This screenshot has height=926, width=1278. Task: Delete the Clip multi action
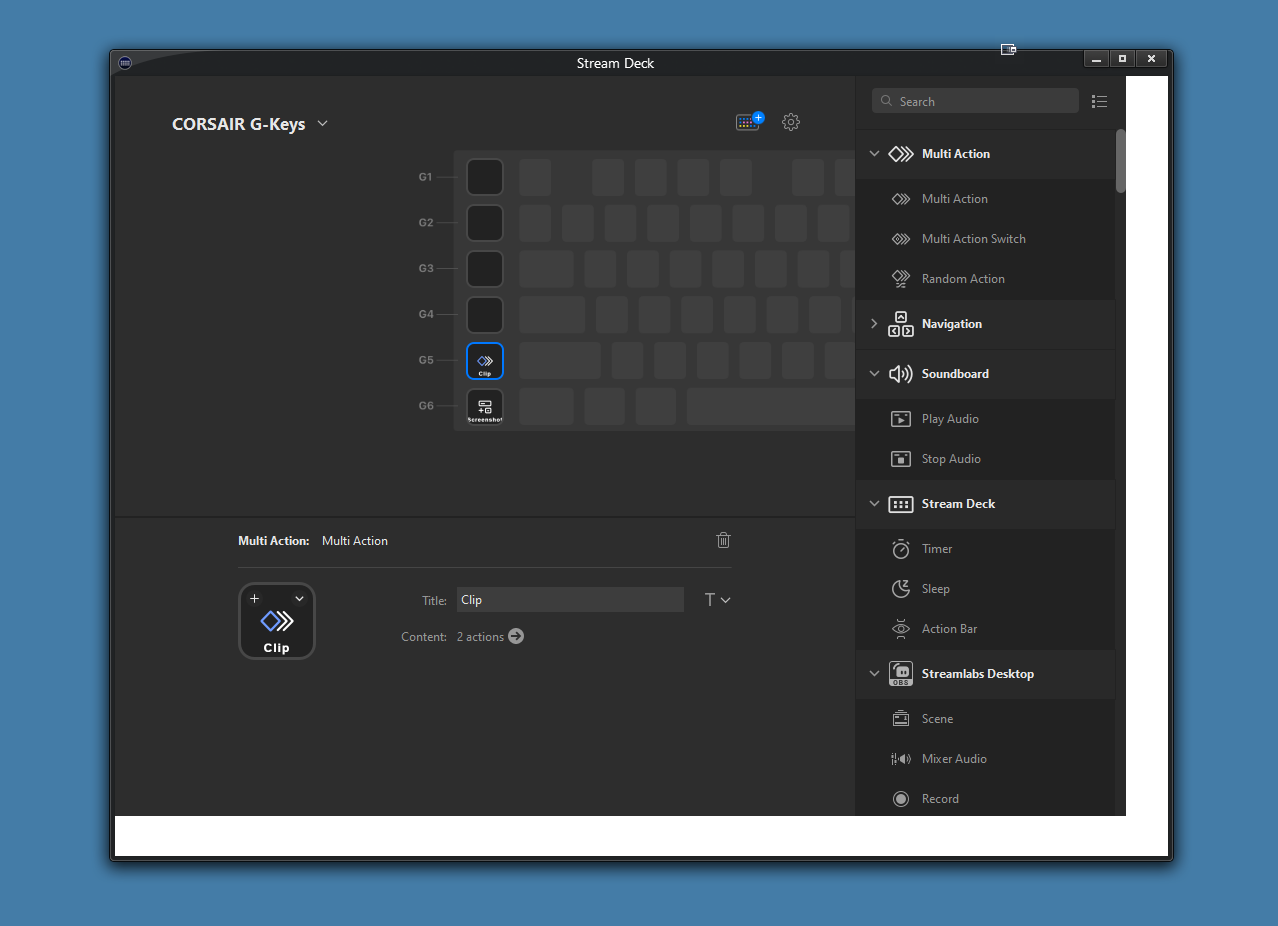coord(723,540)
